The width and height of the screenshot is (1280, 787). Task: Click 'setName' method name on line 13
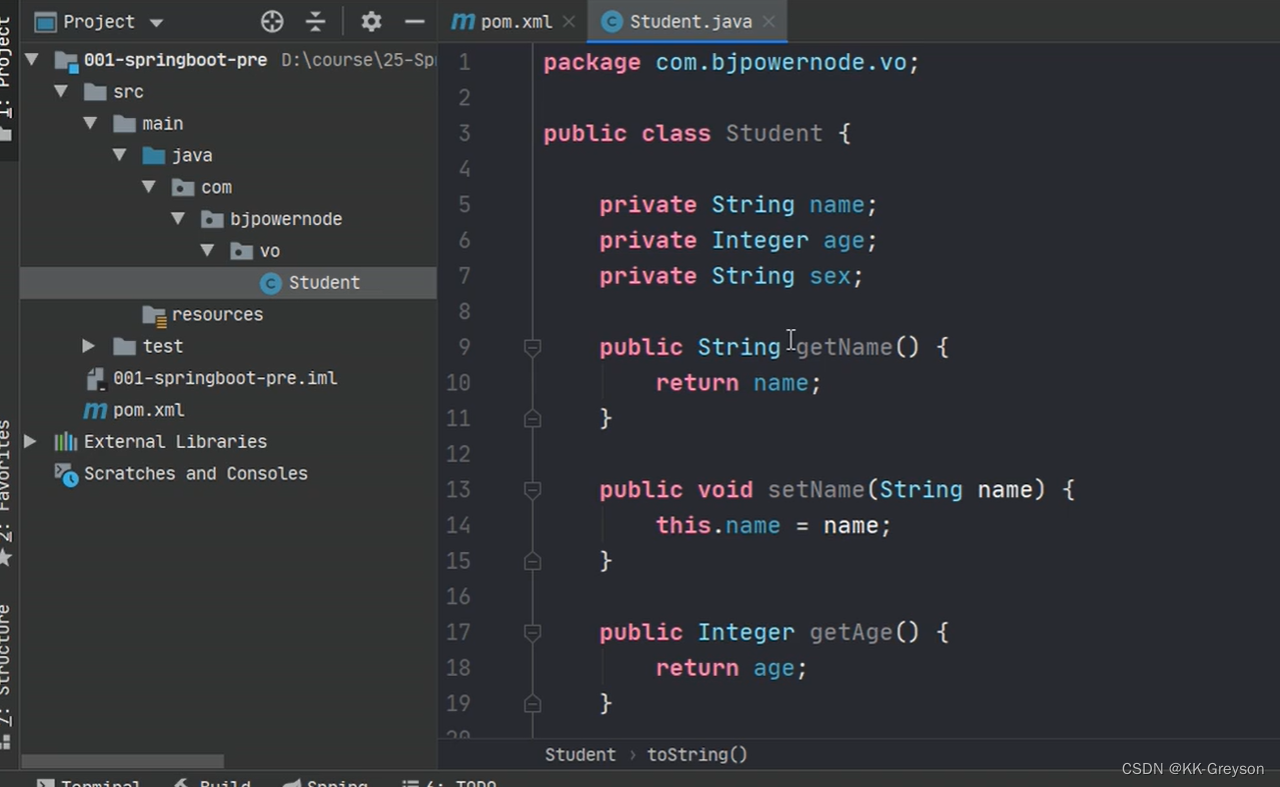(x=816, y=490)
